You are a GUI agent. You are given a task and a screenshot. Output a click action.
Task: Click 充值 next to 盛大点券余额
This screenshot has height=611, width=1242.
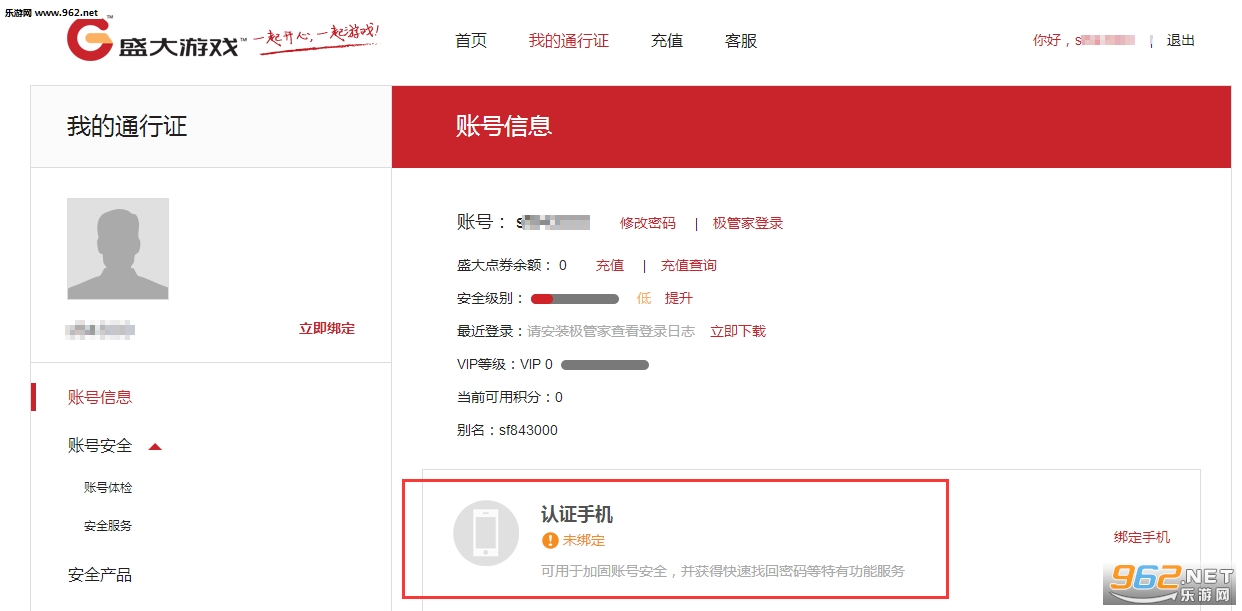[610, 265]
